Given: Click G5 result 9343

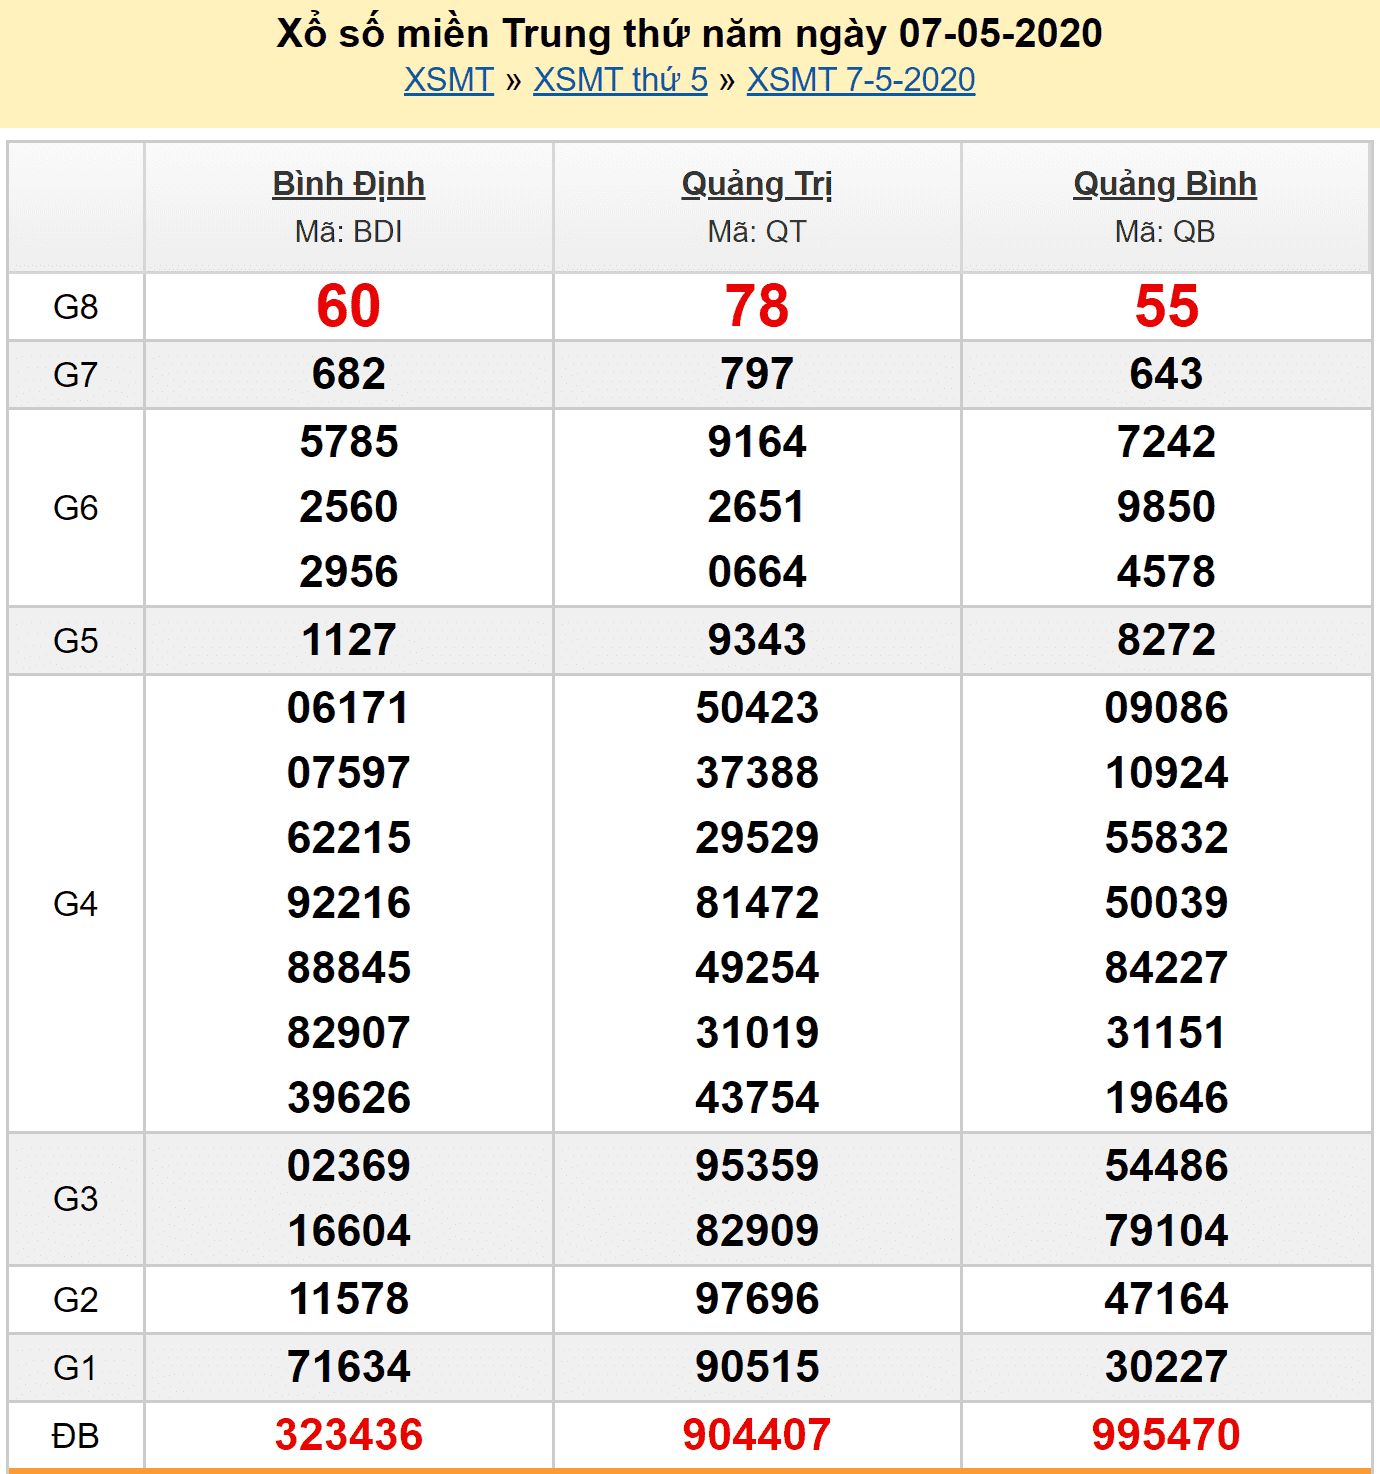Looking at the screenshot, I should click(x=757, y=640).
